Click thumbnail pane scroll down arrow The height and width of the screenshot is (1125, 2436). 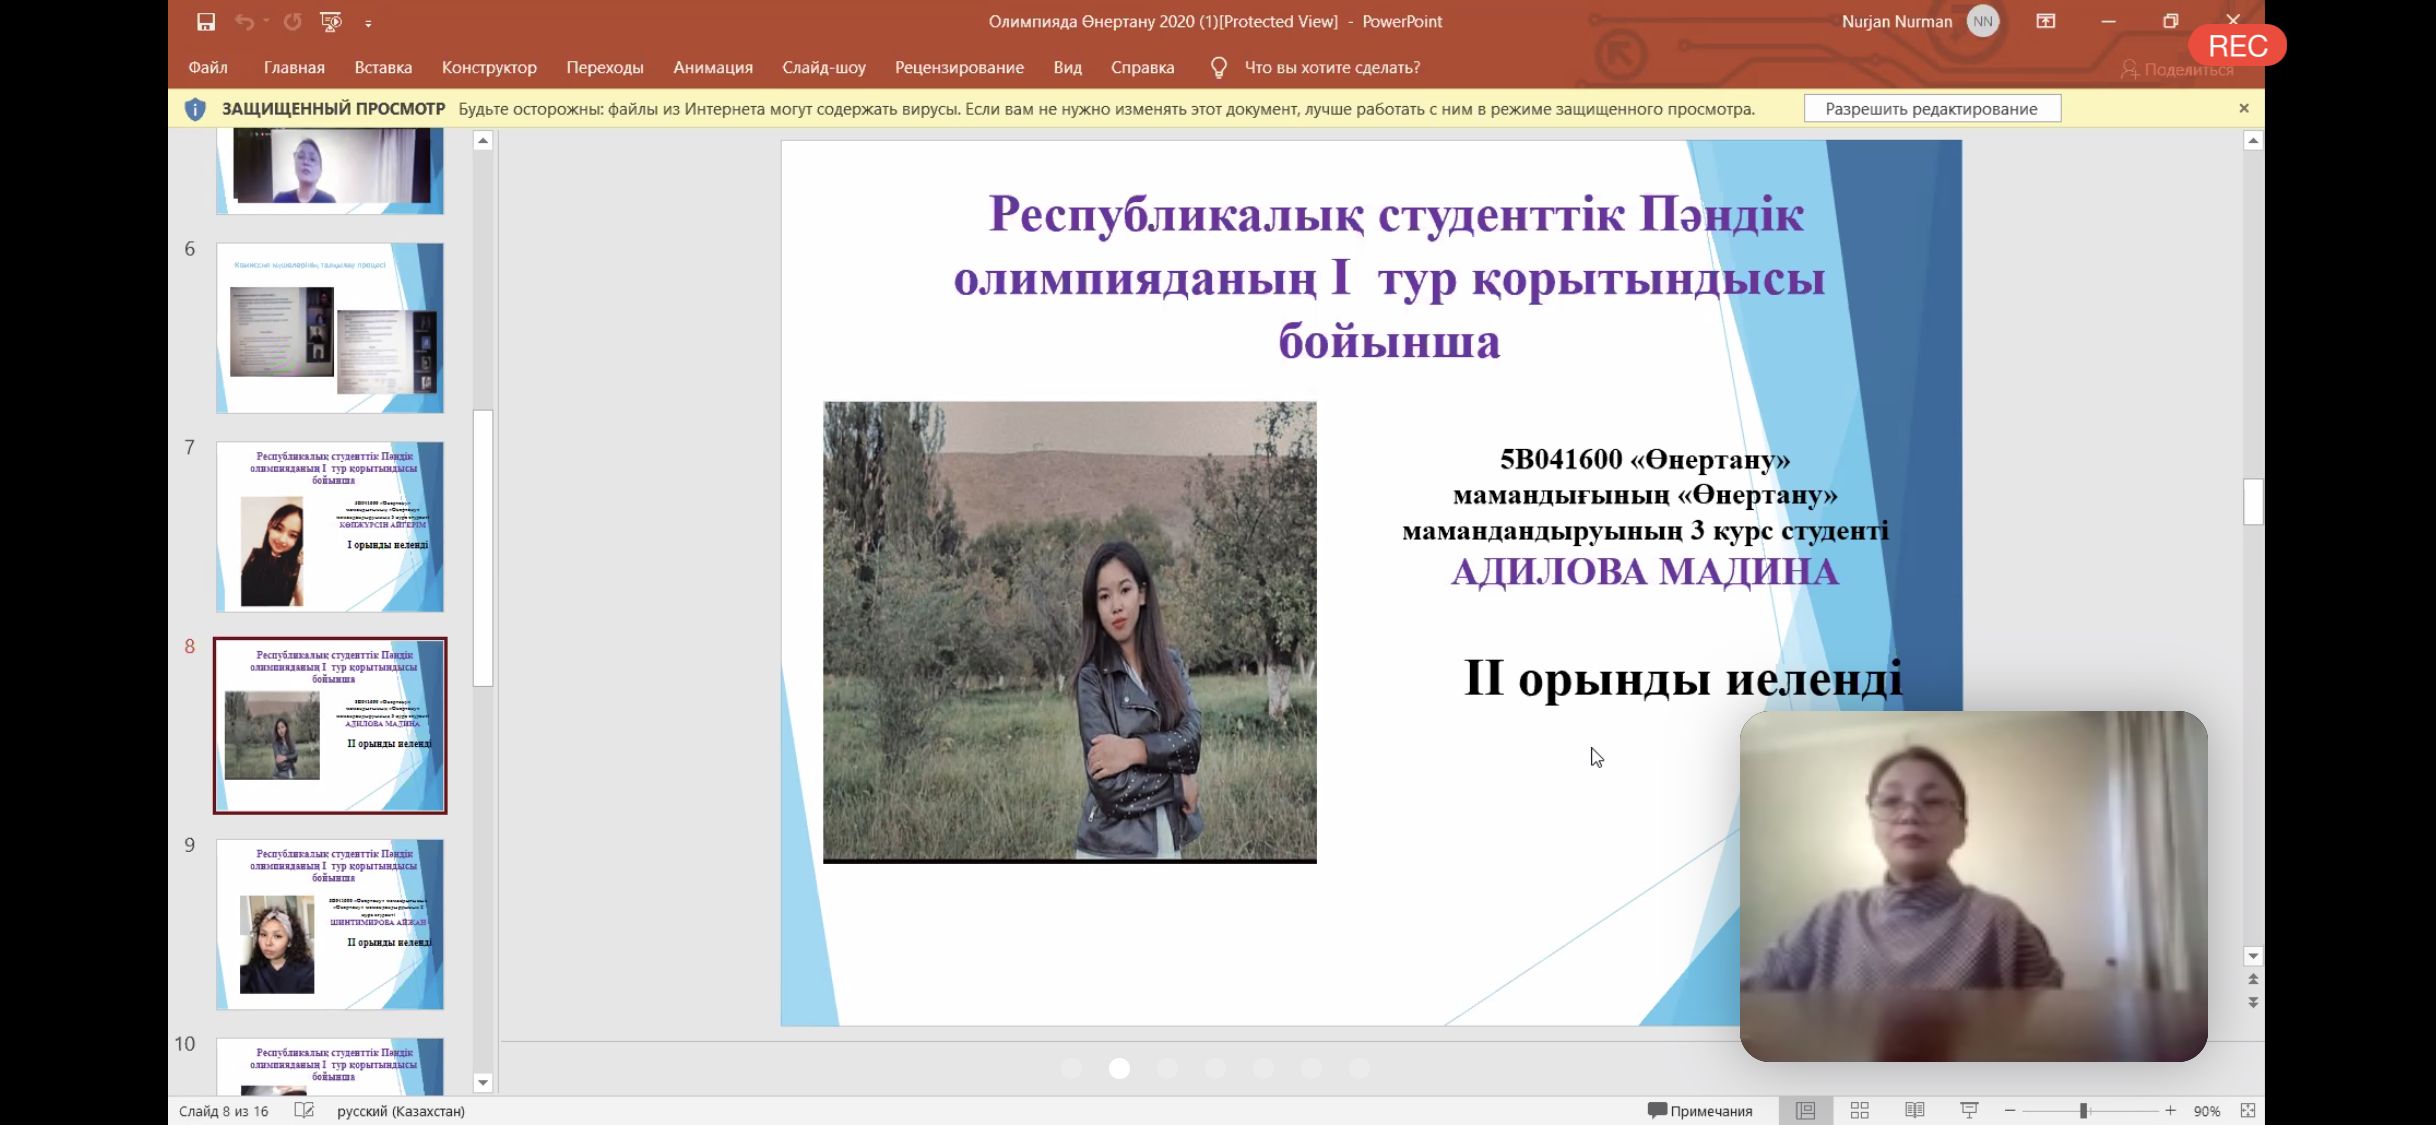(x=483, y=1082)
